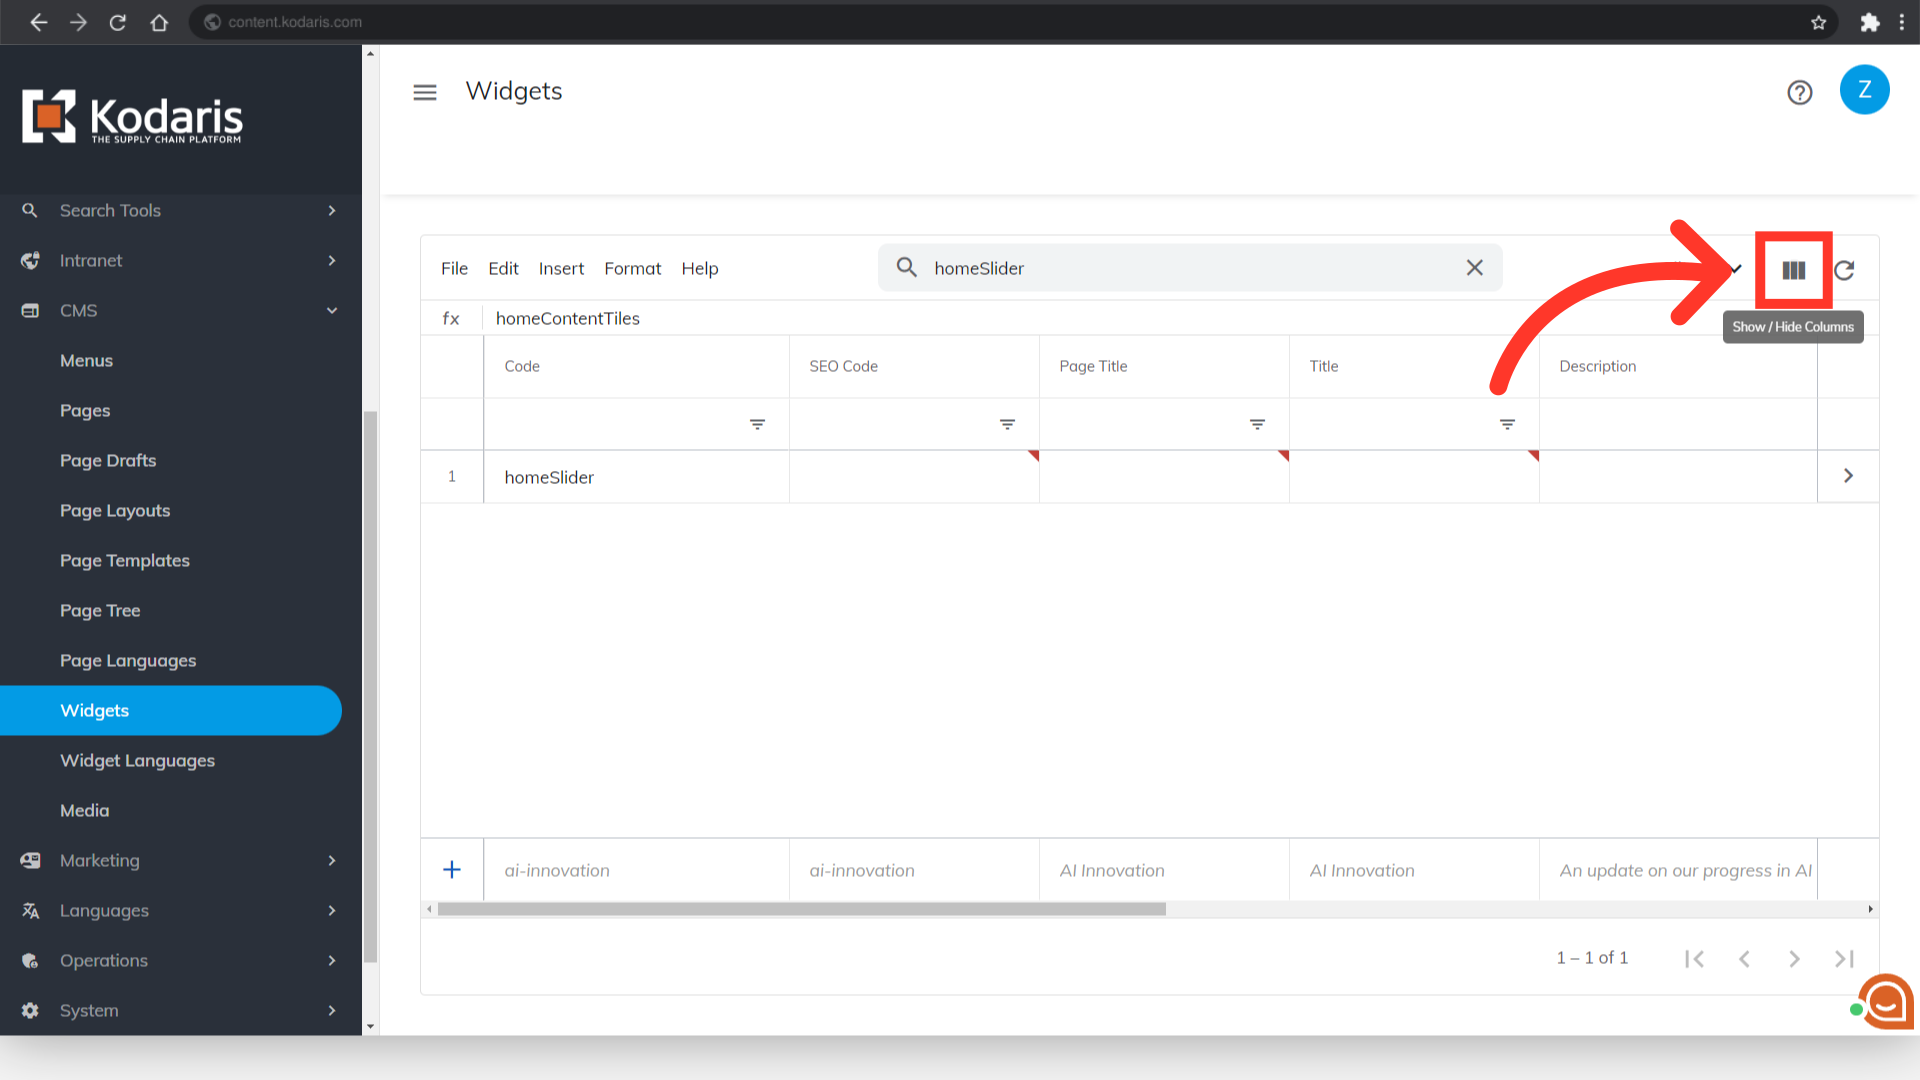Image resolution: width=1920 pixels, height=1080 pixels.
Task: Toggle the hamburger navigation menu
Action: [425, 93]
